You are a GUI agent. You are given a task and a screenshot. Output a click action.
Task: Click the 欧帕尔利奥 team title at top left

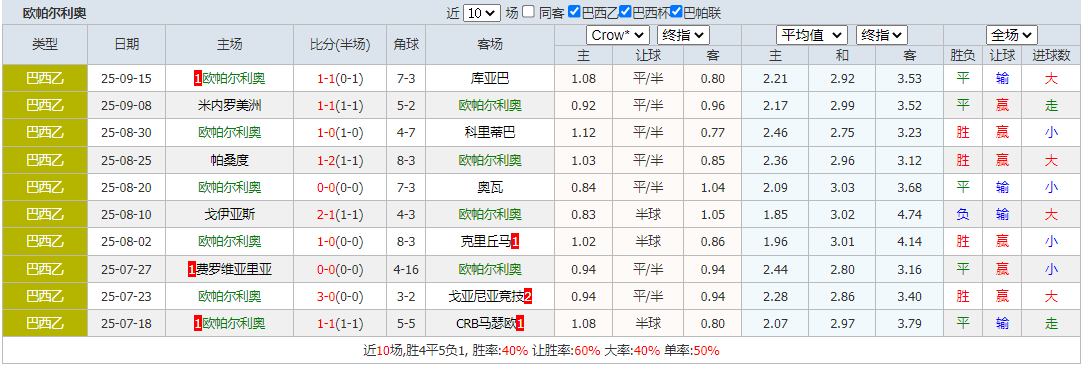55,13
